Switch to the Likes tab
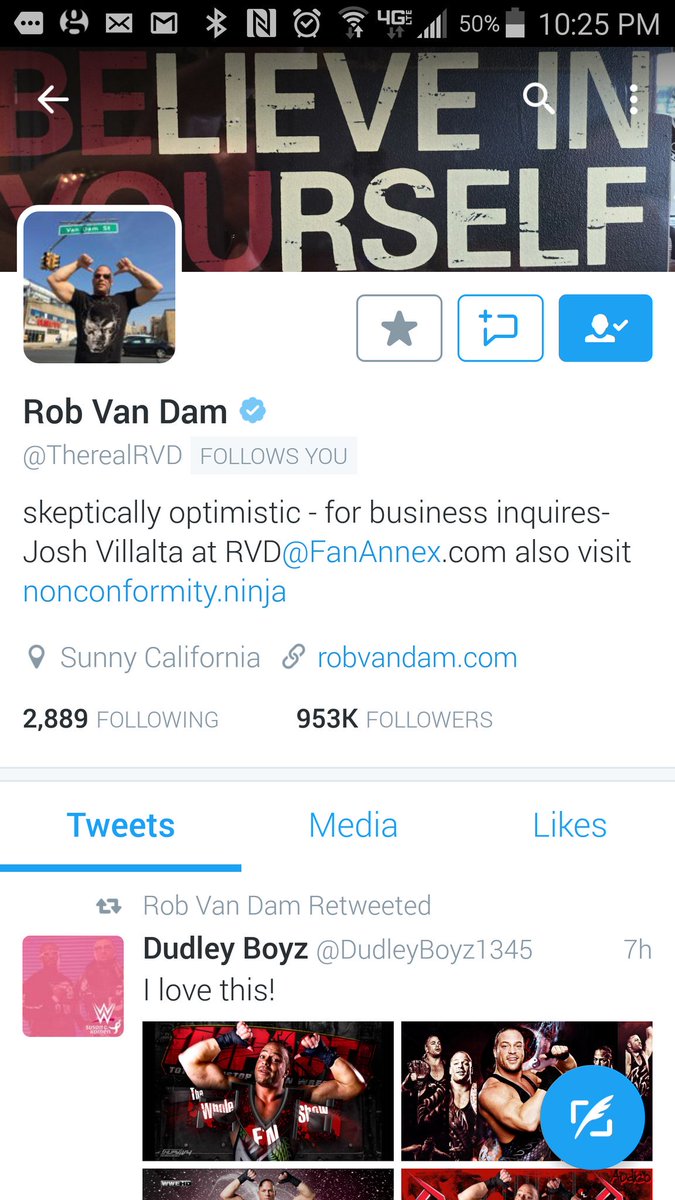Image resolution: width=675 pixels, height=1200 pixels. pyautogui.click(x=570, y=825)
